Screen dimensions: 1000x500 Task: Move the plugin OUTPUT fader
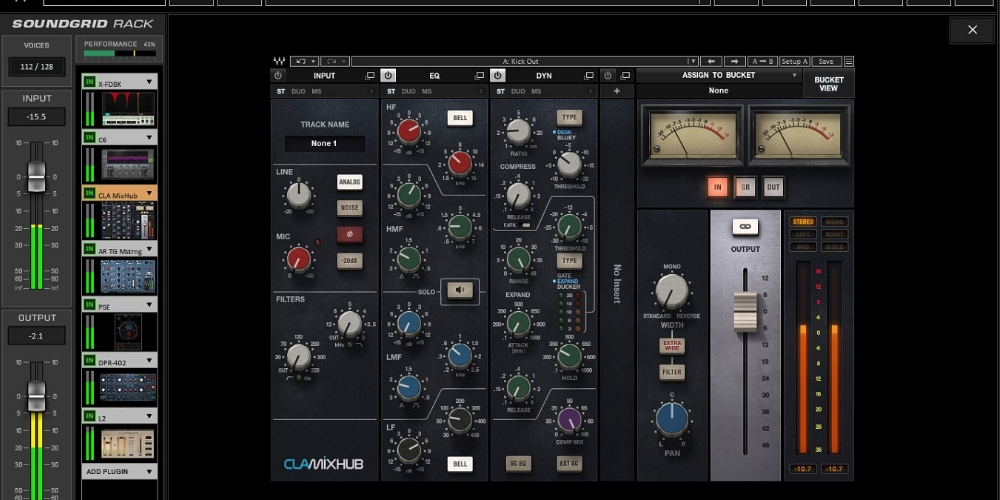[x=744, y=312]
